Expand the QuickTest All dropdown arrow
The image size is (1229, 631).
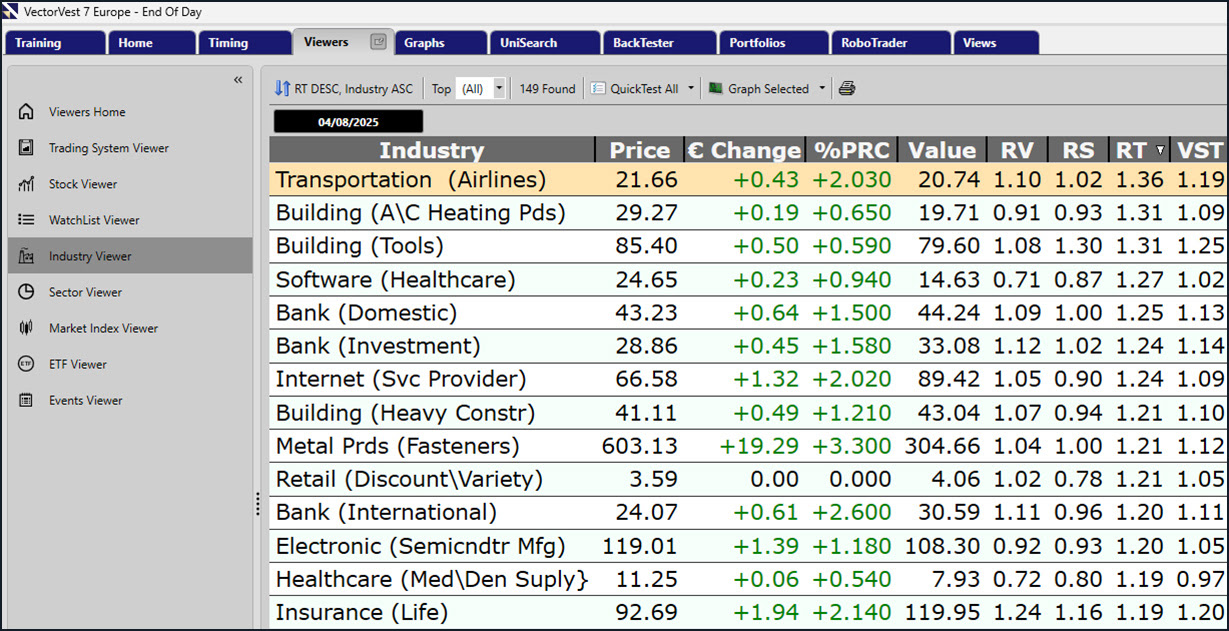click(x=690, y=88)
